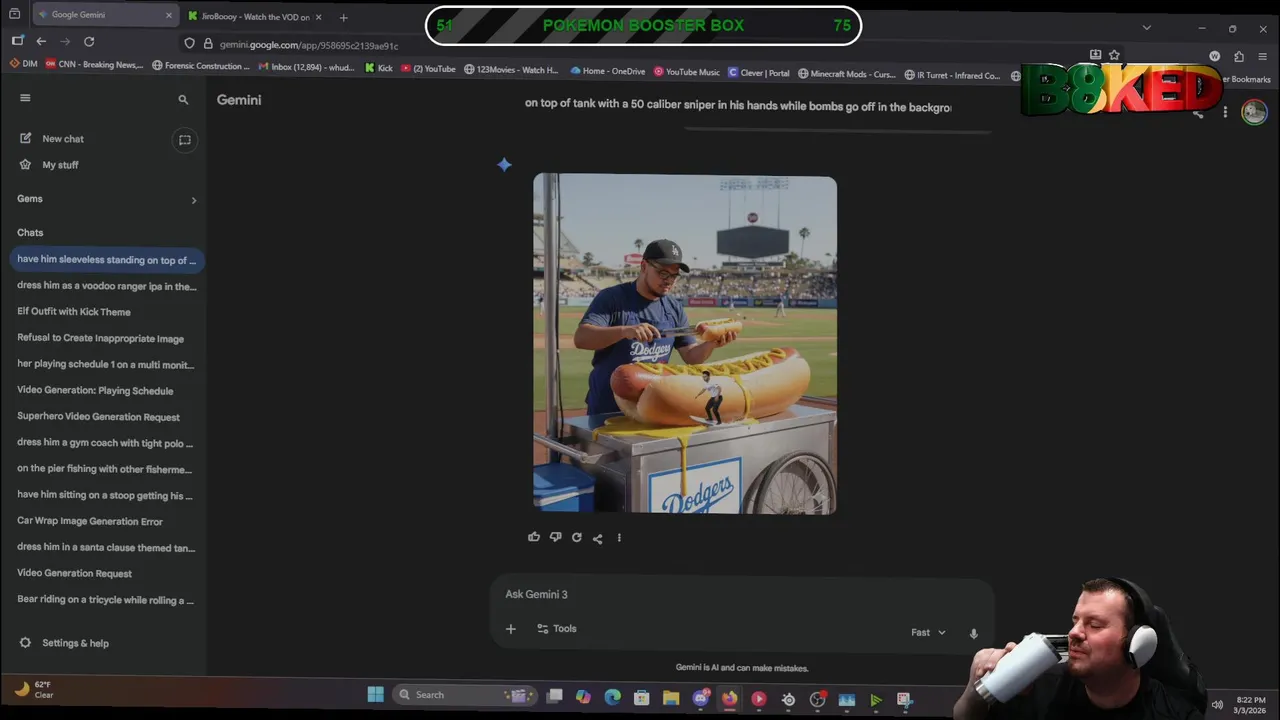Share the response via share icon

pyautogui.click(x=597, y=538)
